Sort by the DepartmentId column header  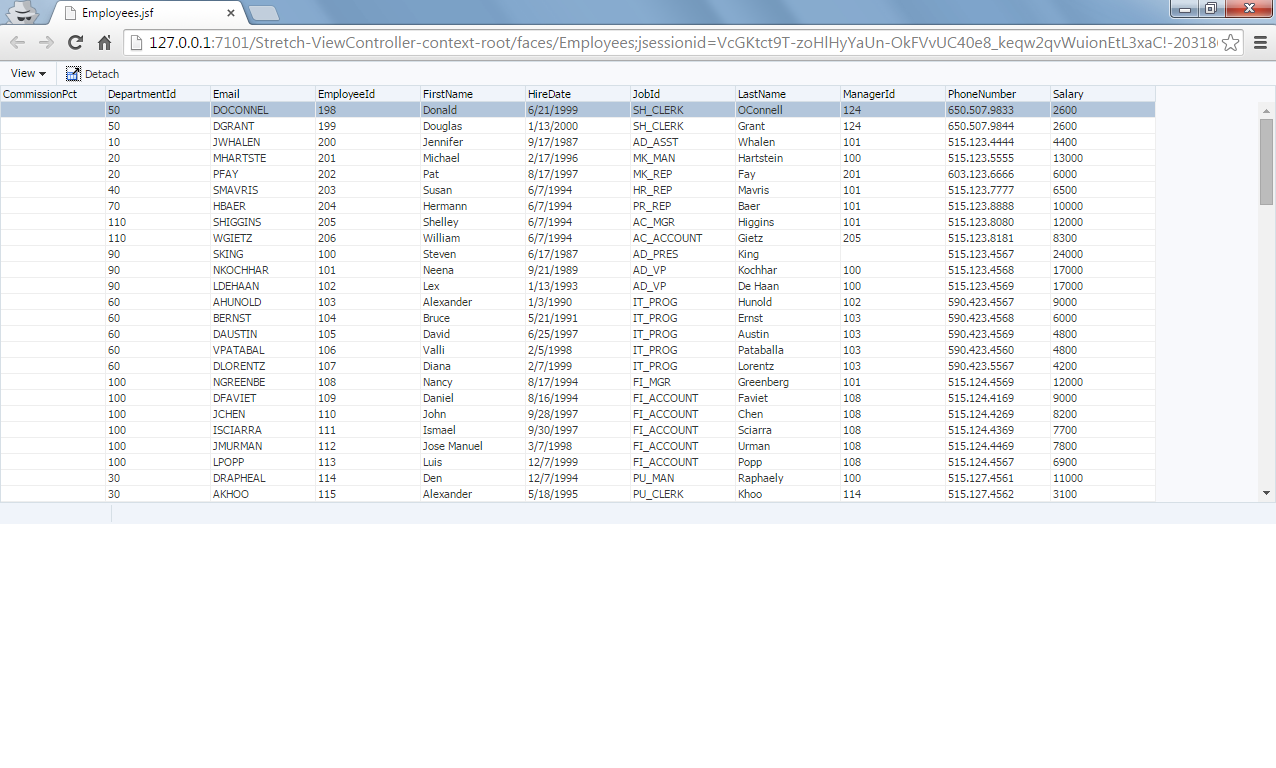158,94
